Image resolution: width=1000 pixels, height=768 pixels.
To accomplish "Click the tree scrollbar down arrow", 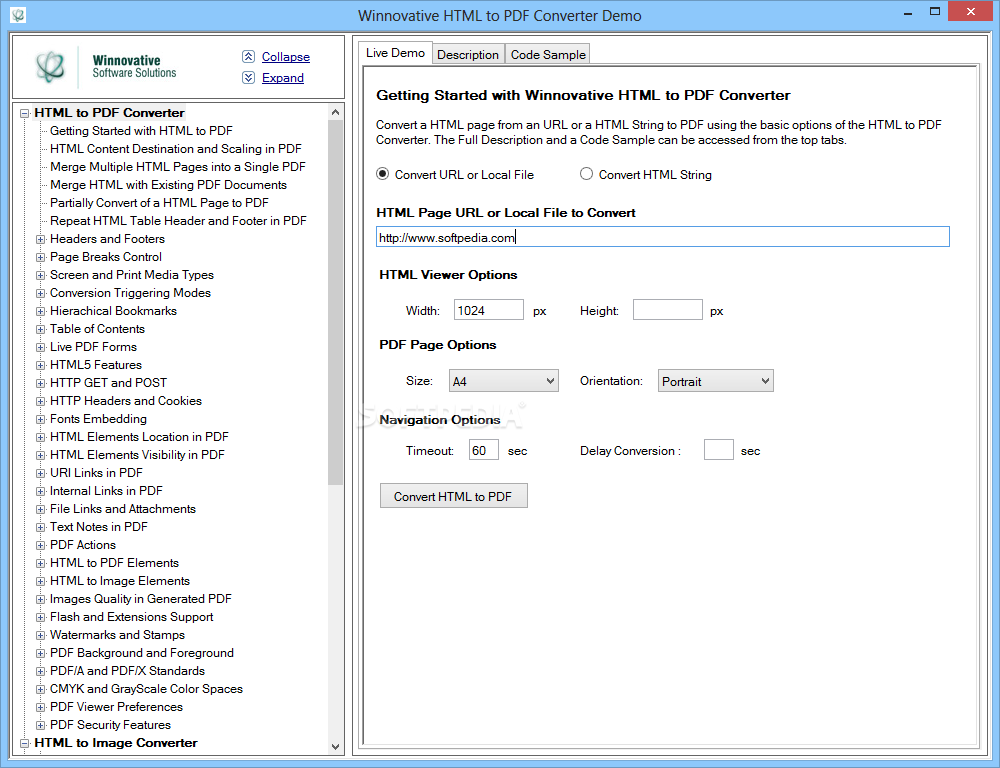I will [x=335, y=746].
